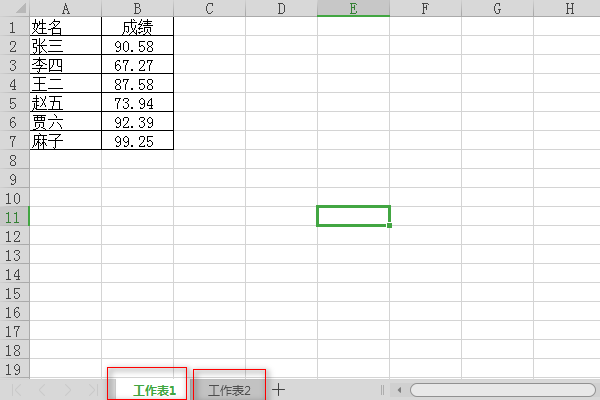Click the cell containing 贾六
The width and height of the screenshot is (600, 400).
point(65,121)
